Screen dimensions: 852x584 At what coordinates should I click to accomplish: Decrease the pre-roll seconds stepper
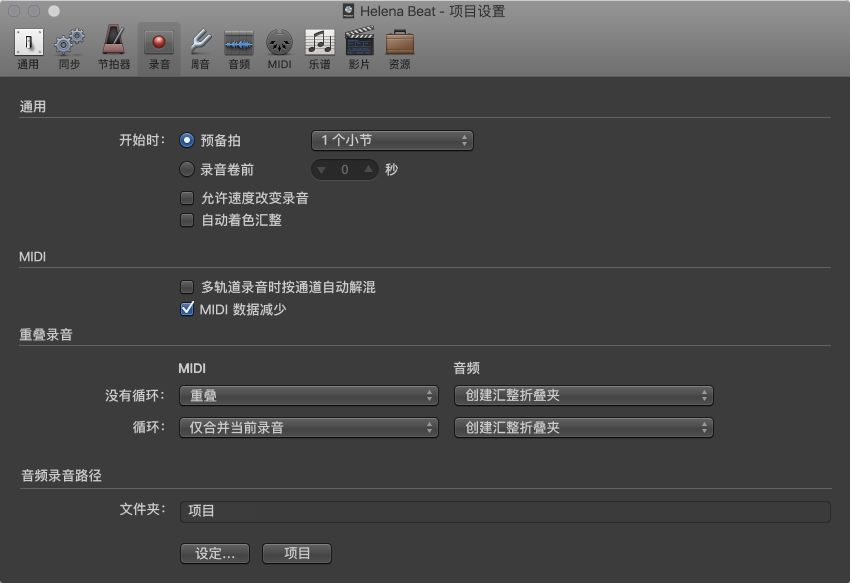click(x=322, y=170)
